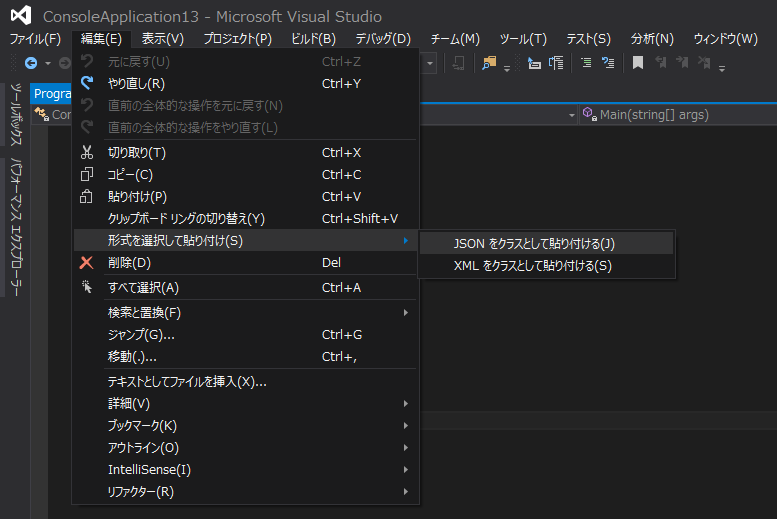The height and width of the screenshot is (519, 777).
Task: Click the red X delete icon
Action: [x=86, y=262]
